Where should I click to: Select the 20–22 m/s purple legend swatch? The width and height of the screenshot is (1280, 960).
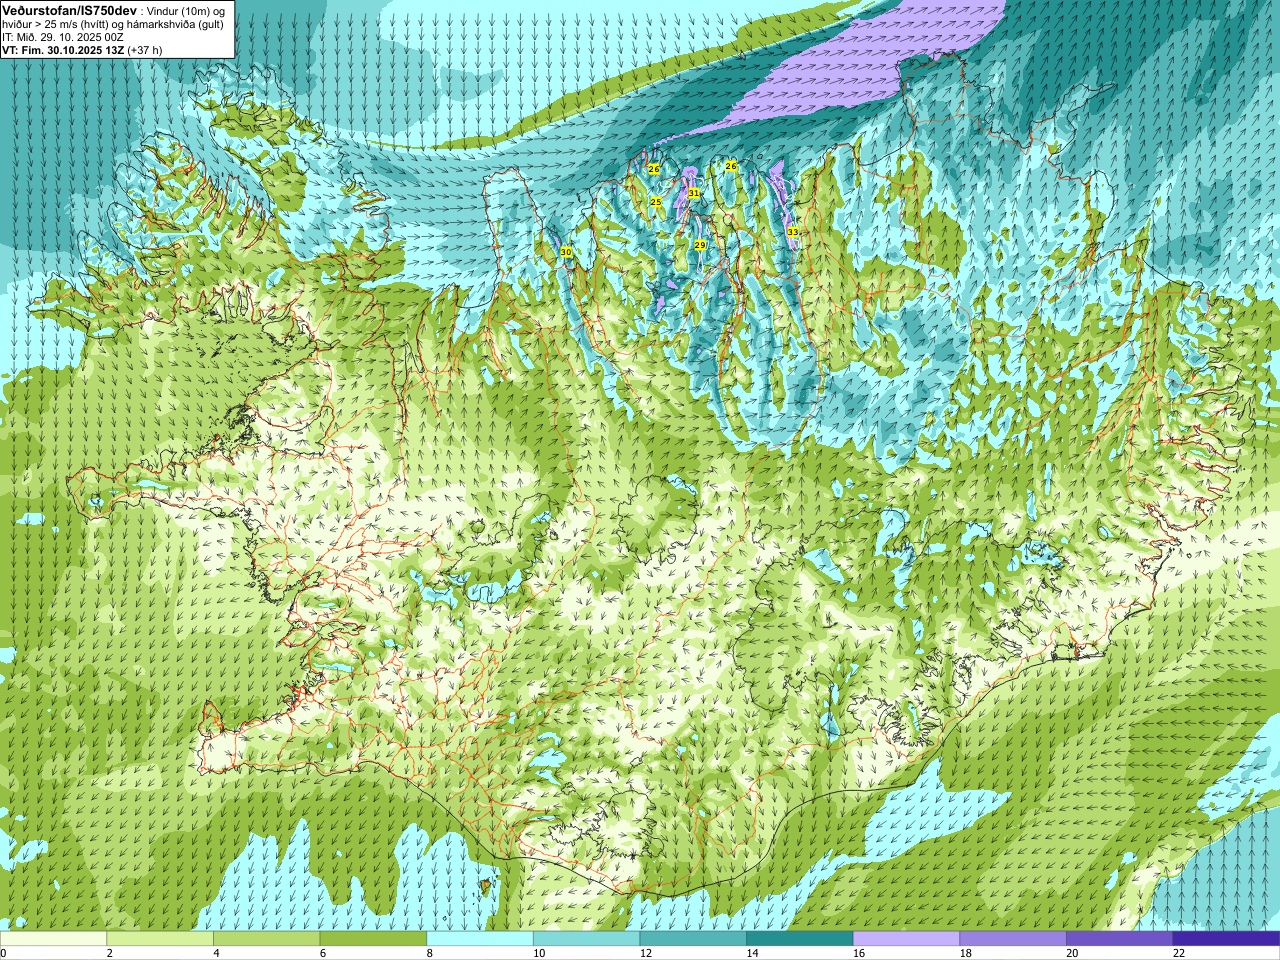click(x=1120, y=939)
